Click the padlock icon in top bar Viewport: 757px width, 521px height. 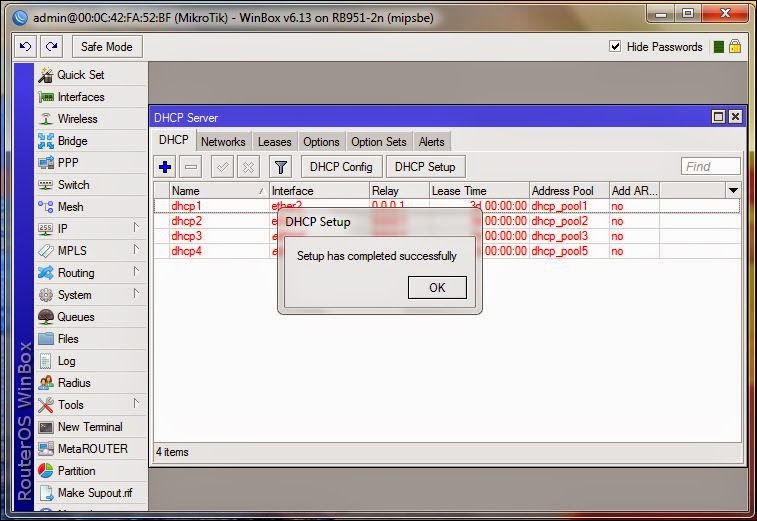(x=735, y=46)
